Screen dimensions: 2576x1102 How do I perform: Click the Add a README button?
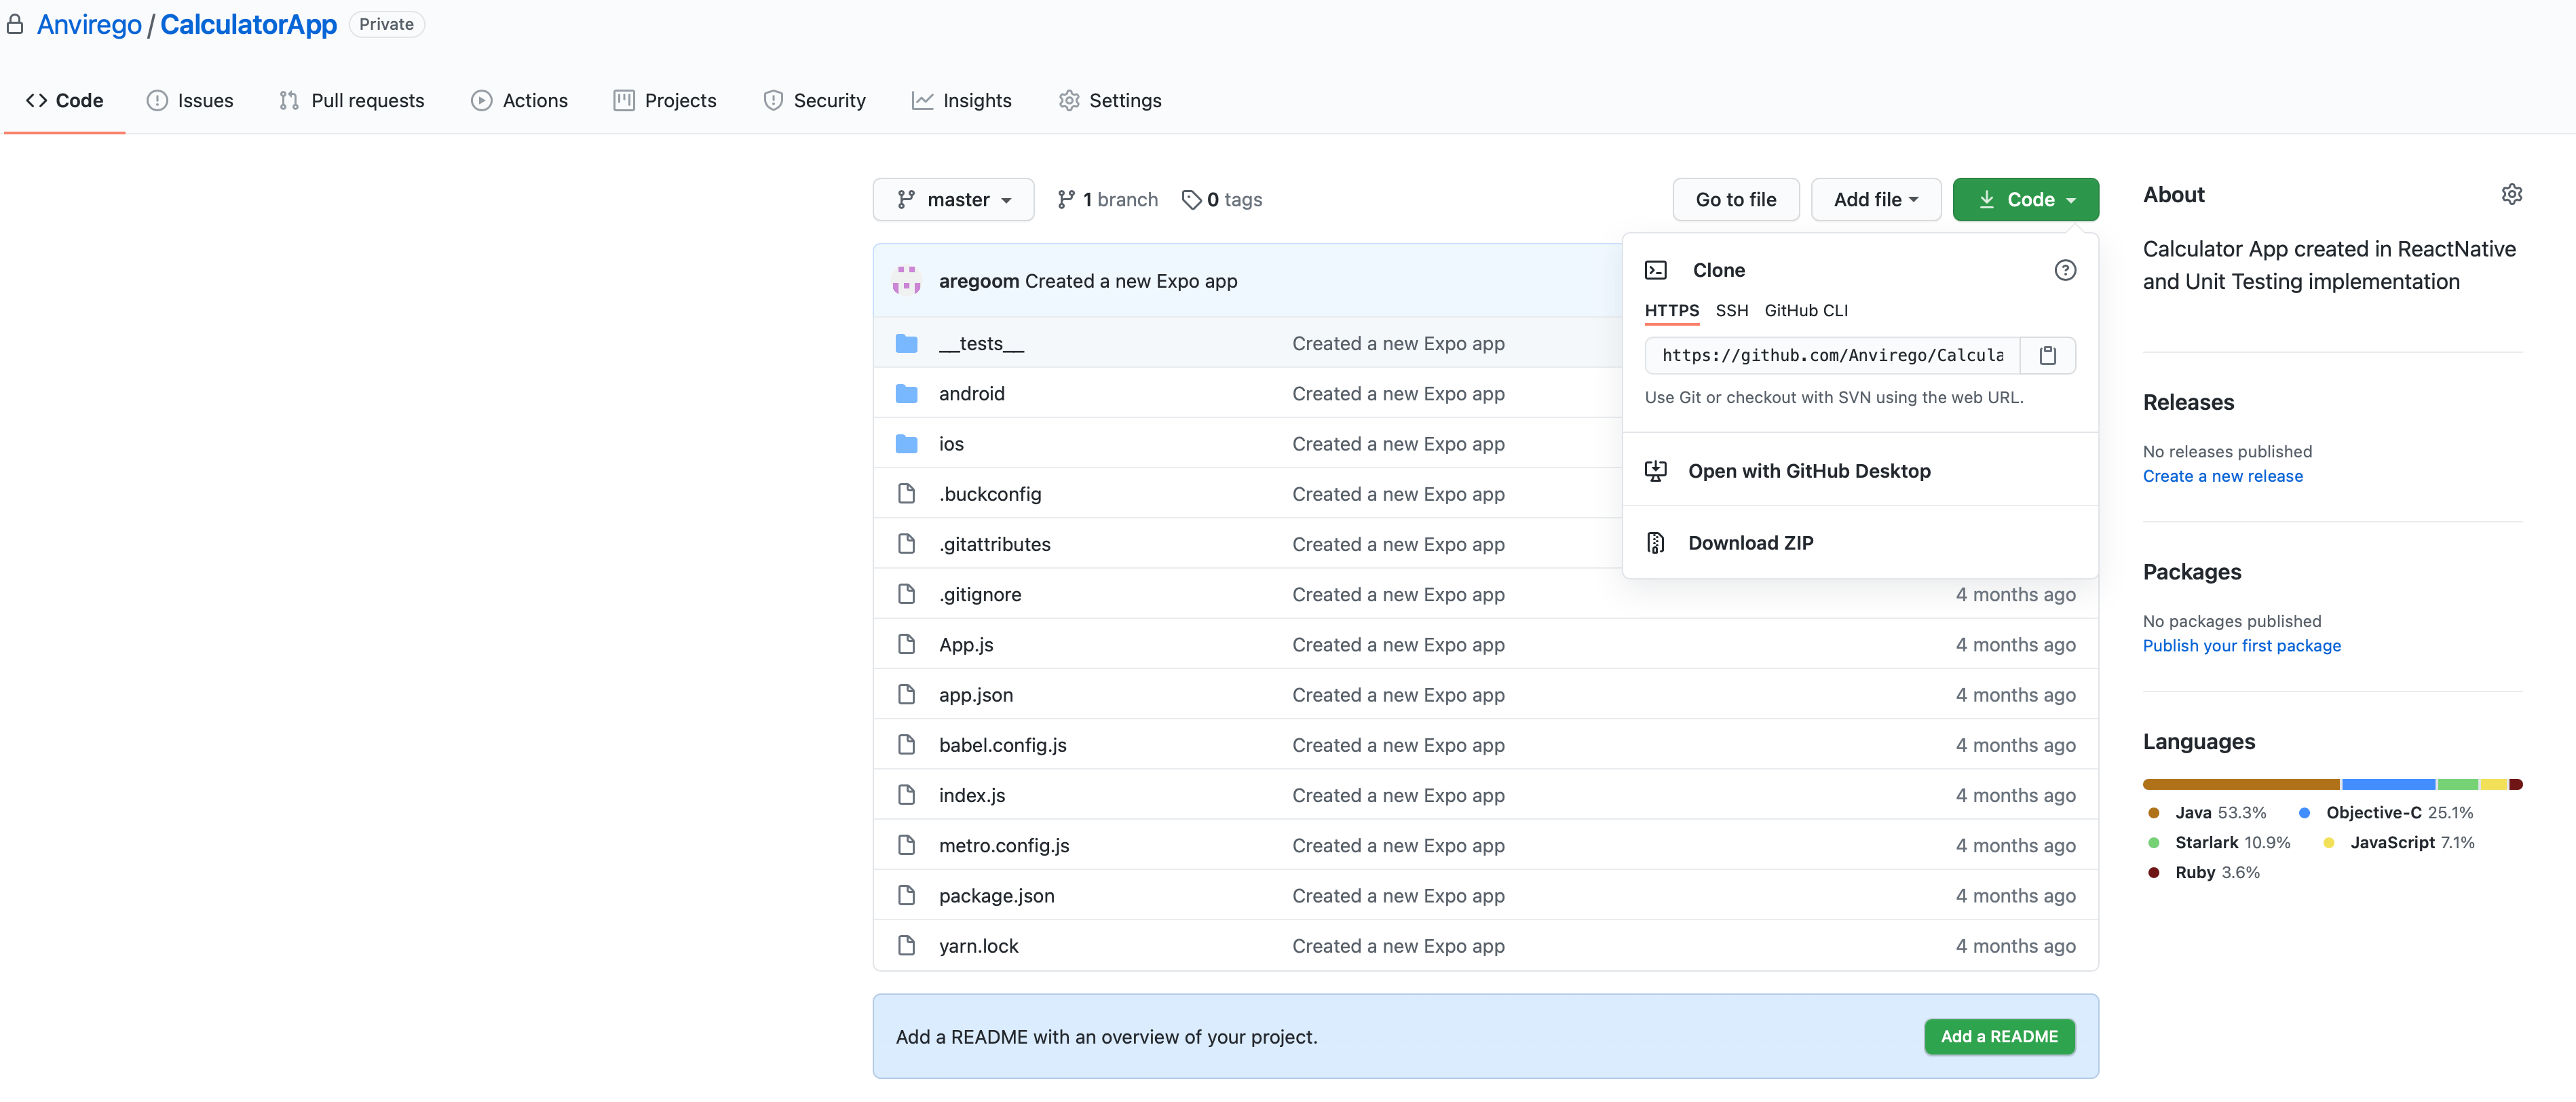1998,1036
